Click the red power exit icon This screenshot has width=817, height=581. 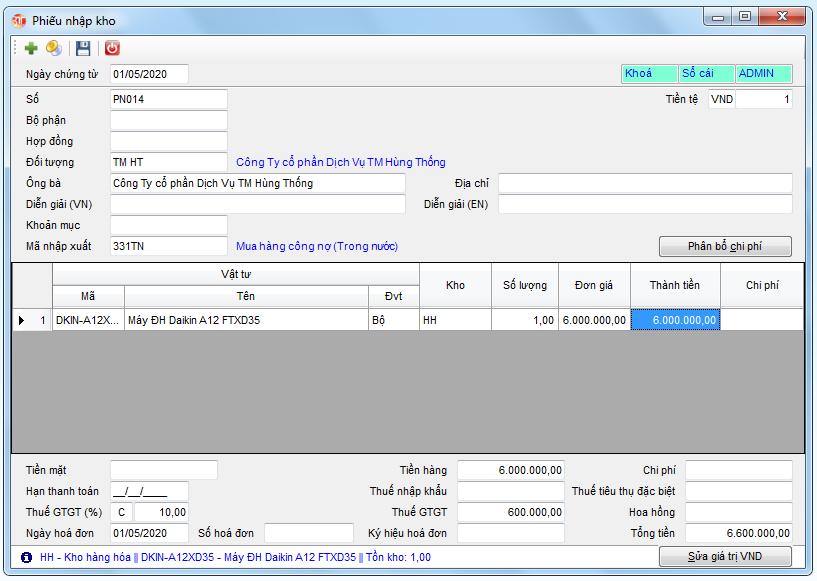tap(112, 48)
